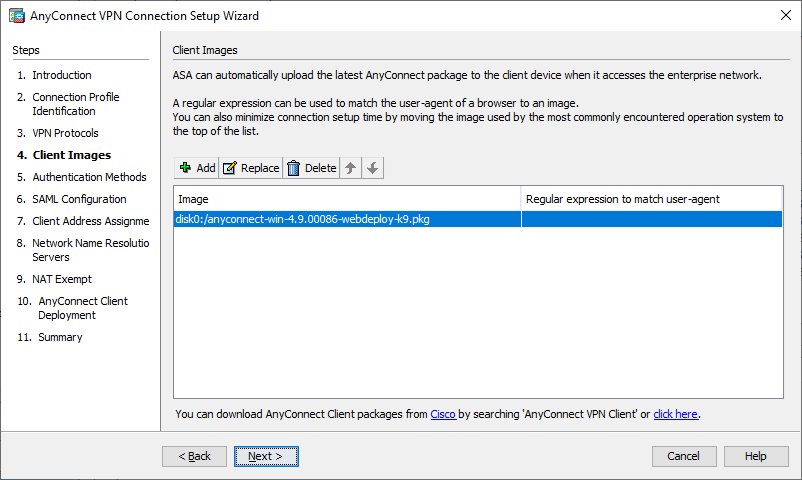This screenshot has width=802, height=480.
Task: Go back with the Back button
Action: pos(194,456)
